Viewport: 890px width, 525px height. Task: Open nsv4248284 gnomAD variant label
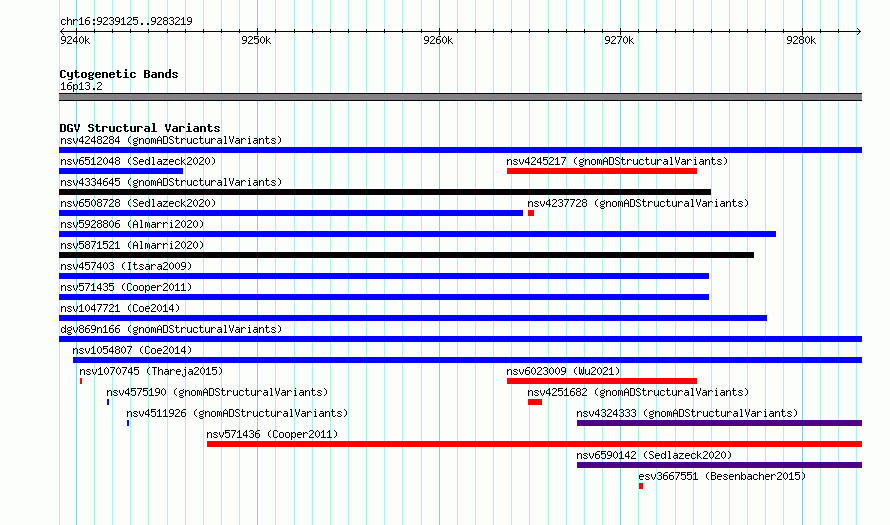point(171,140)
